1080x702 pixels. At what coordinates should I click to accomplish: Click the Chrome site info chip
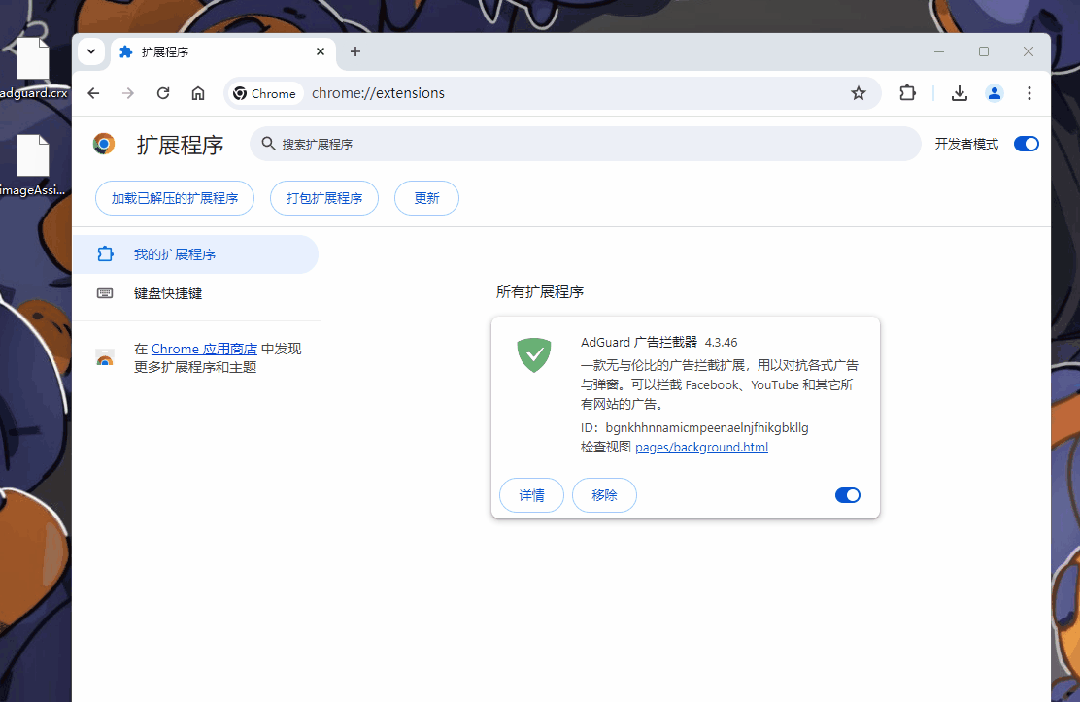pos(264,93)
